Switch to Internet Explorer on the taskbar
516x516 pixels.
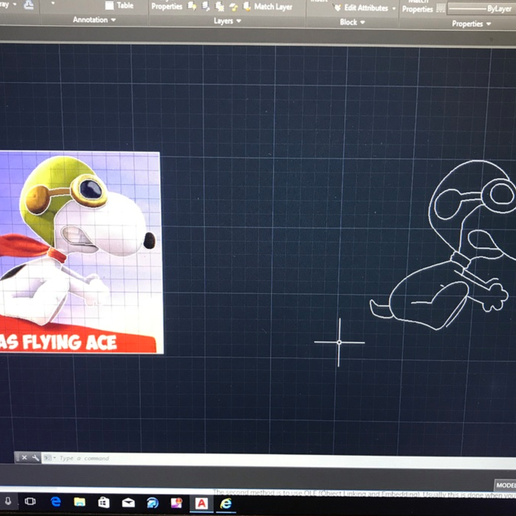point(226,503)
